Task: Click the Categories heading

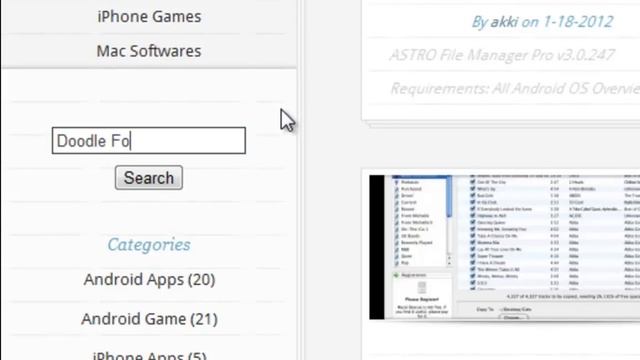Action: (x=149, y=245)
